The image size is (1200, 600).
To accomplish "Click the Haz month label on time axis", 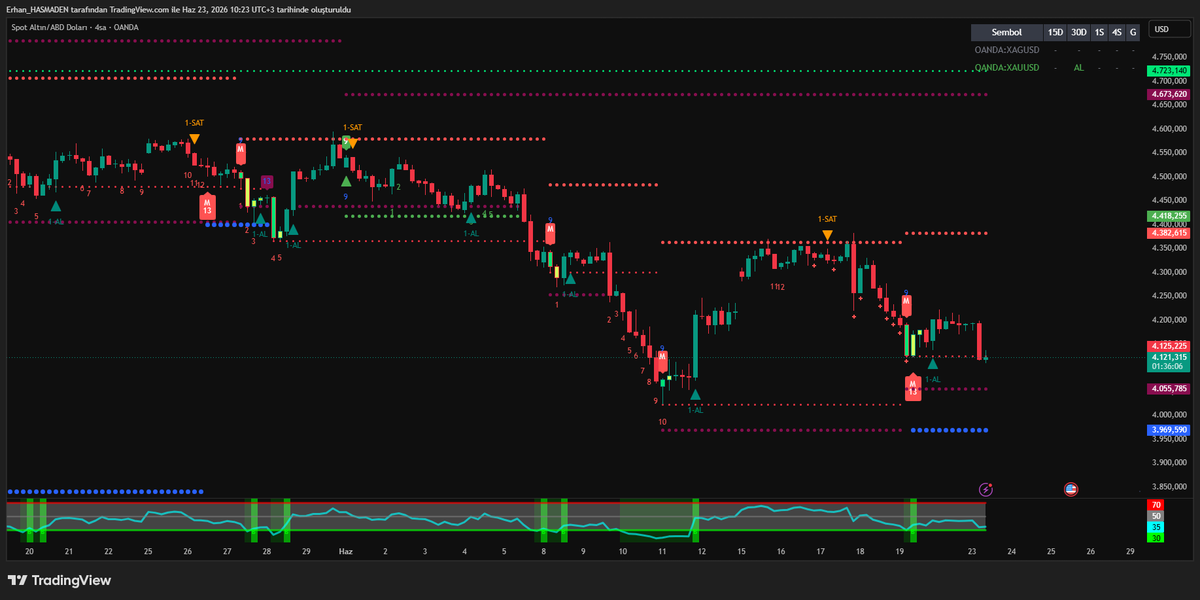I will click(345, 551).
